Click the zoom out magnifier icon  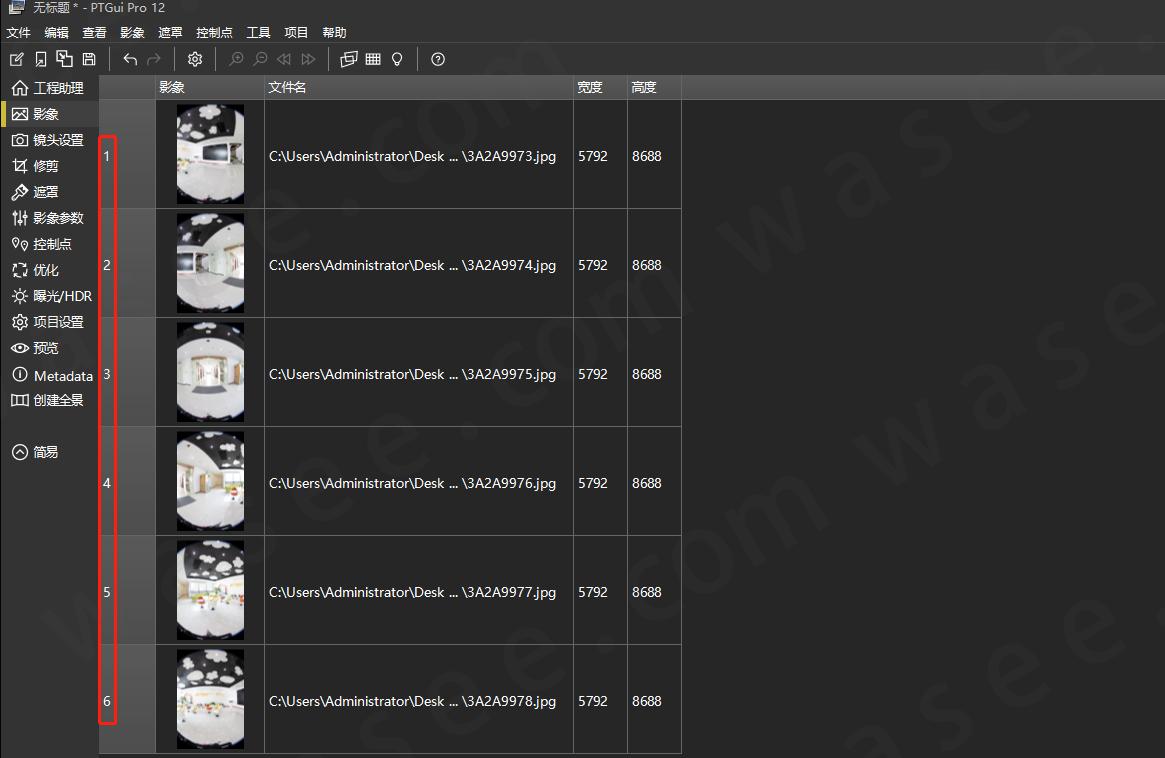[260, 59]
